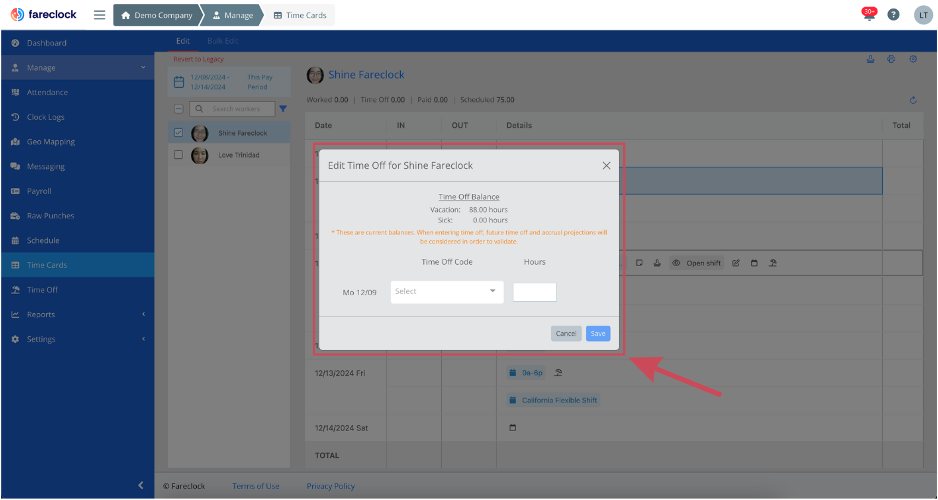Click the stamp icon beside Open shift
The width and height of the screenshot is (938, 500).
click(x=657, y=263)
